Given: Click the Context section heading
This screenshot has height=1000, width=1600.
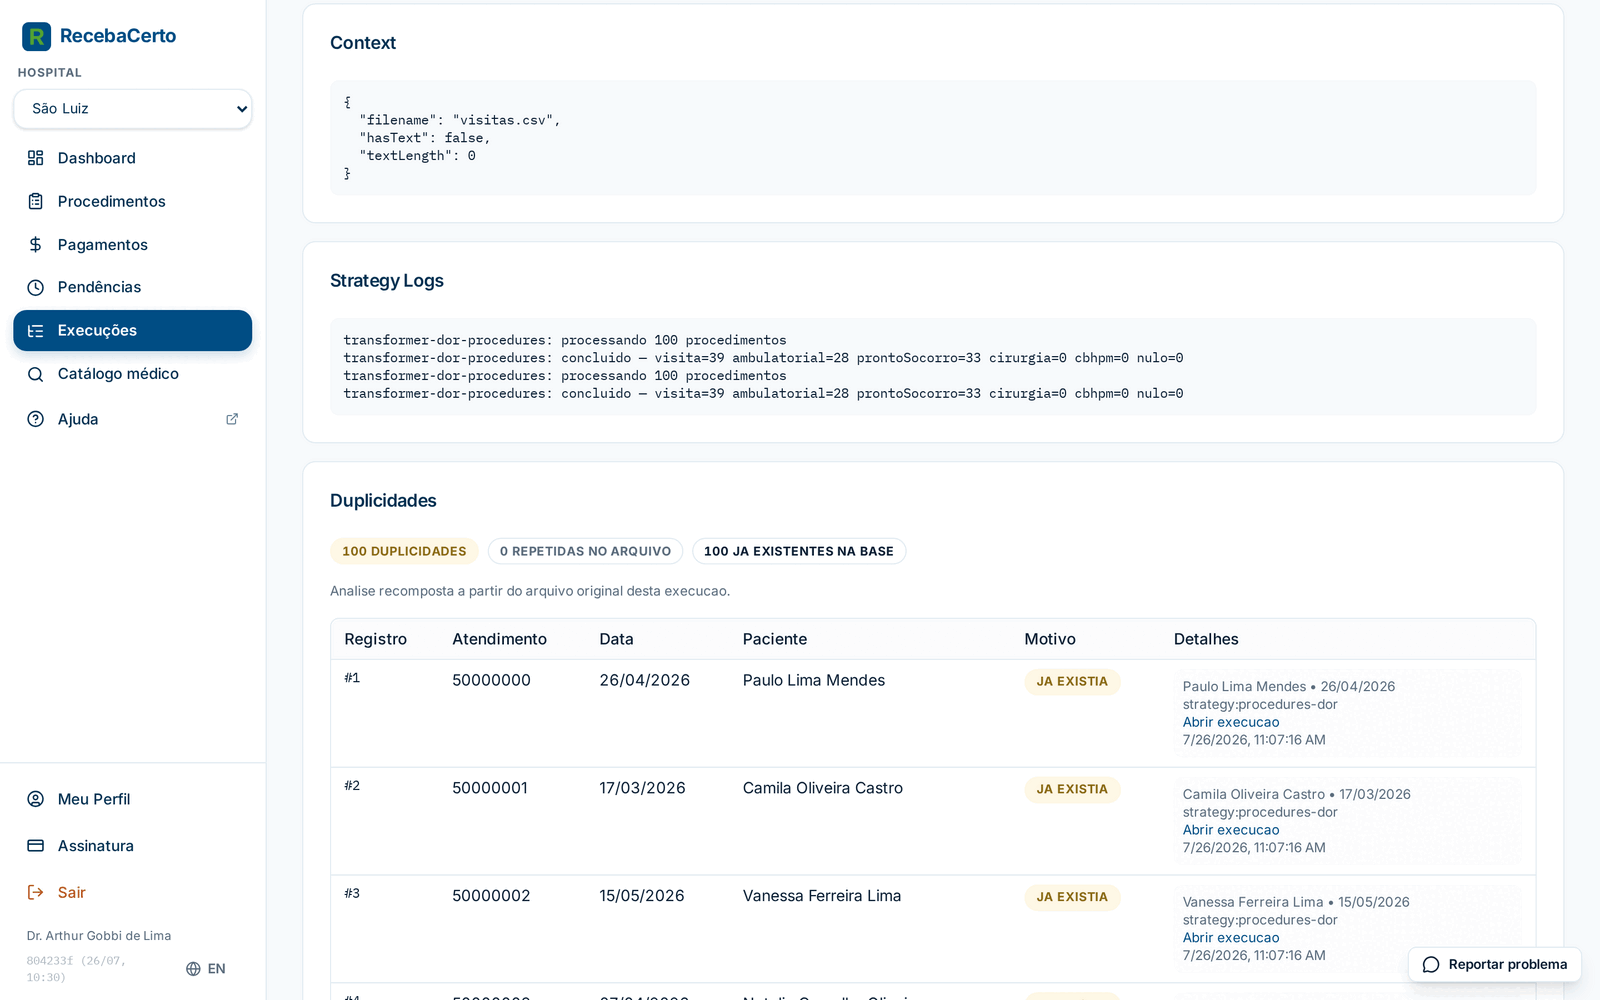Looking at the screenshot, I should (x=363, y=43).
